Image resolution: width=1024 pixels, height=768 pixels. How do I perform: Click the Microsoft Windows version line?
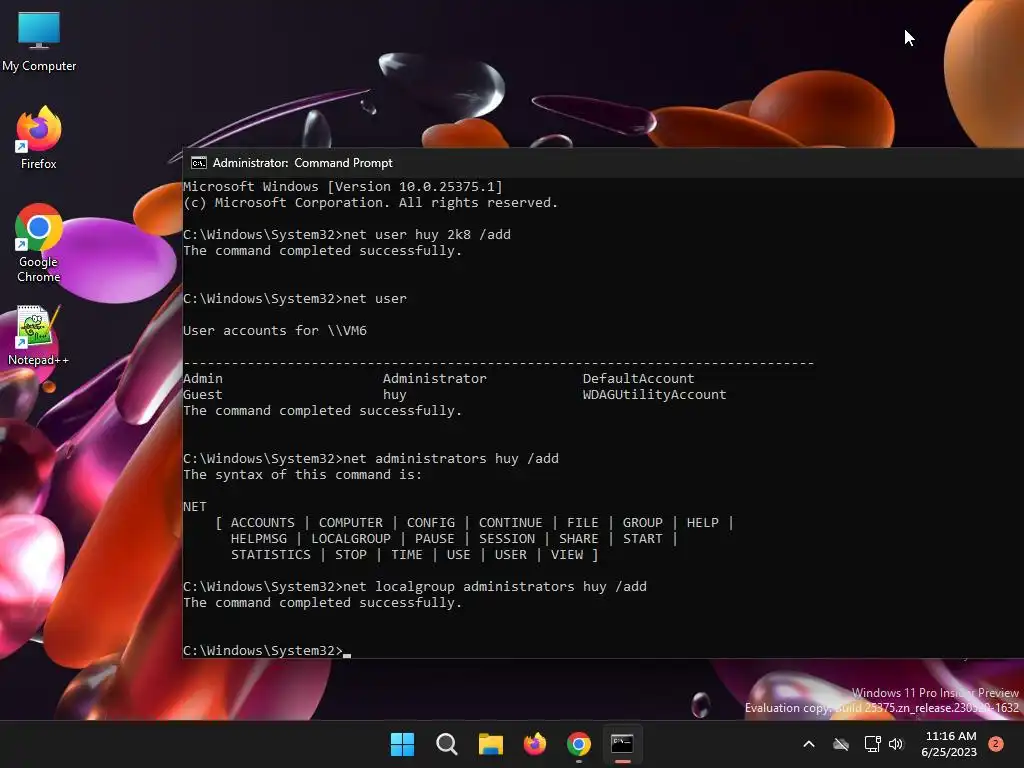point(343,187)
